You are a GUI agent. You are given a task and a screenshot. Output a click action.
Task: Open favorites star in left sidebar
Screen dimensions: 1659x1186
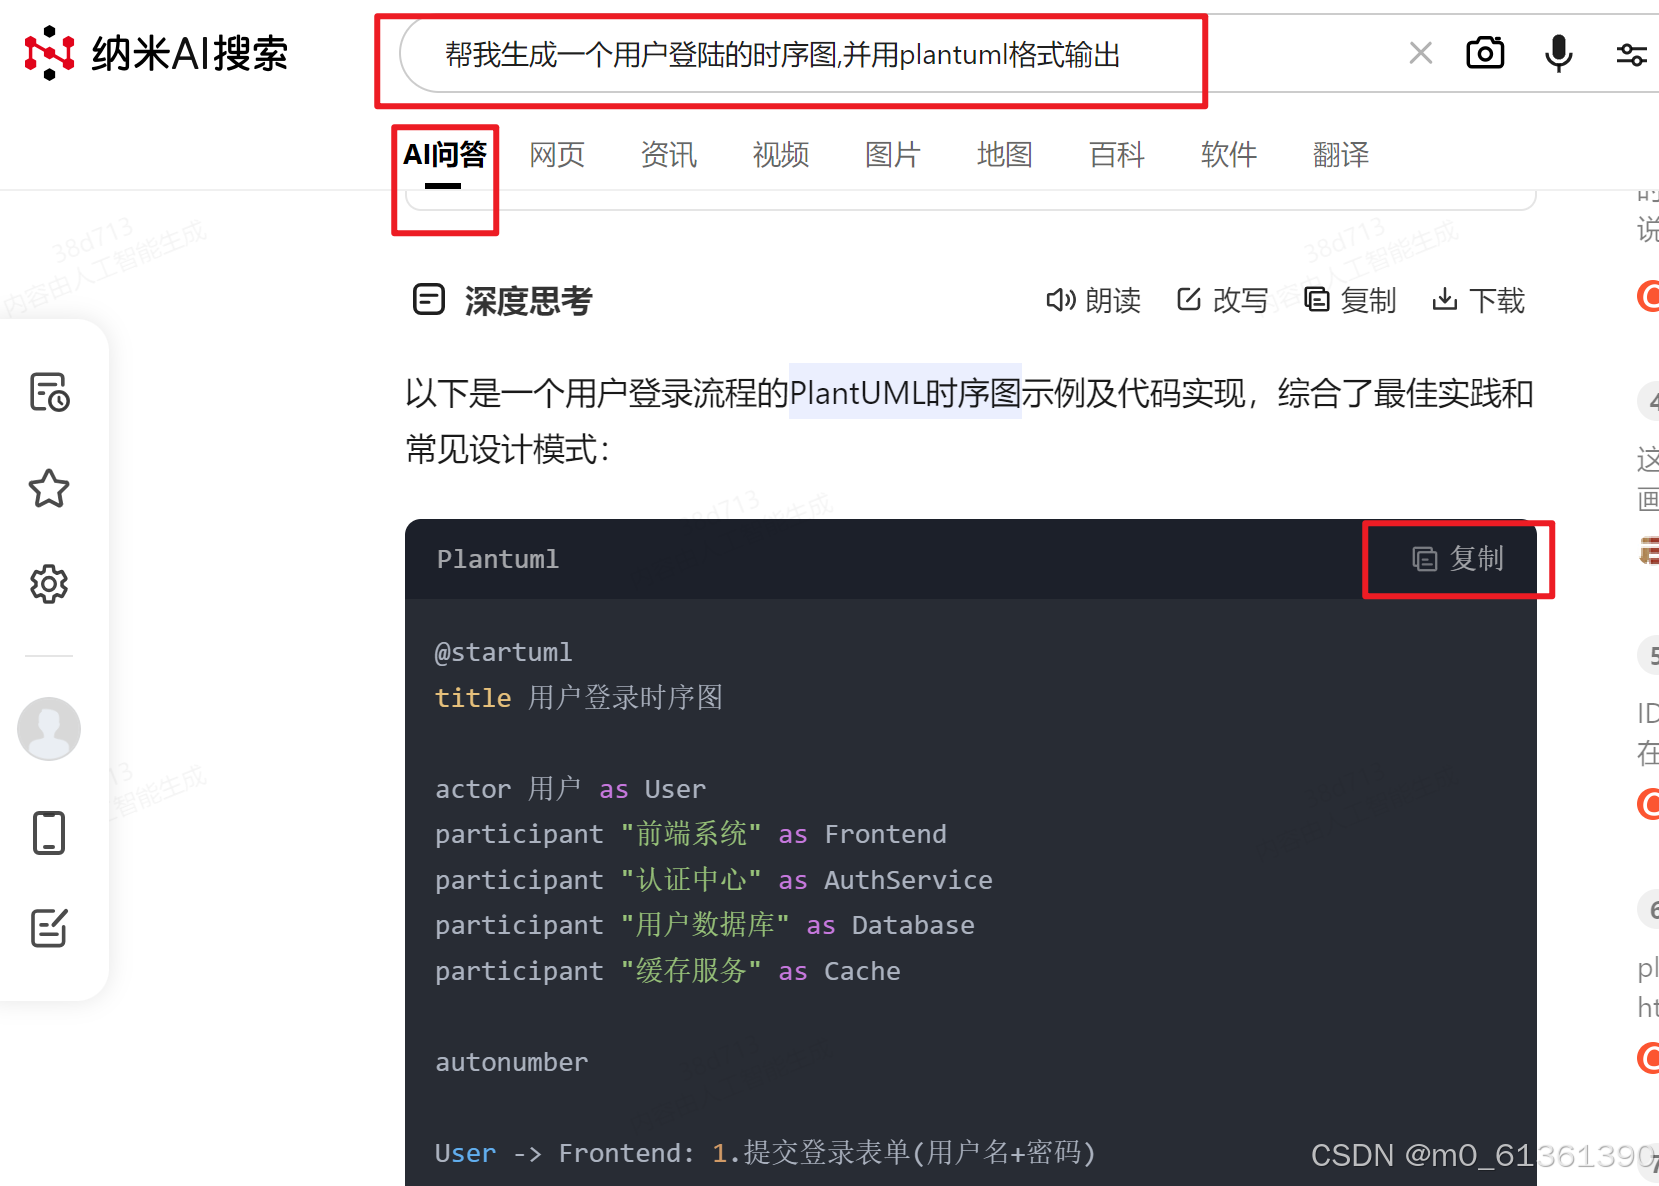[48, 488]
